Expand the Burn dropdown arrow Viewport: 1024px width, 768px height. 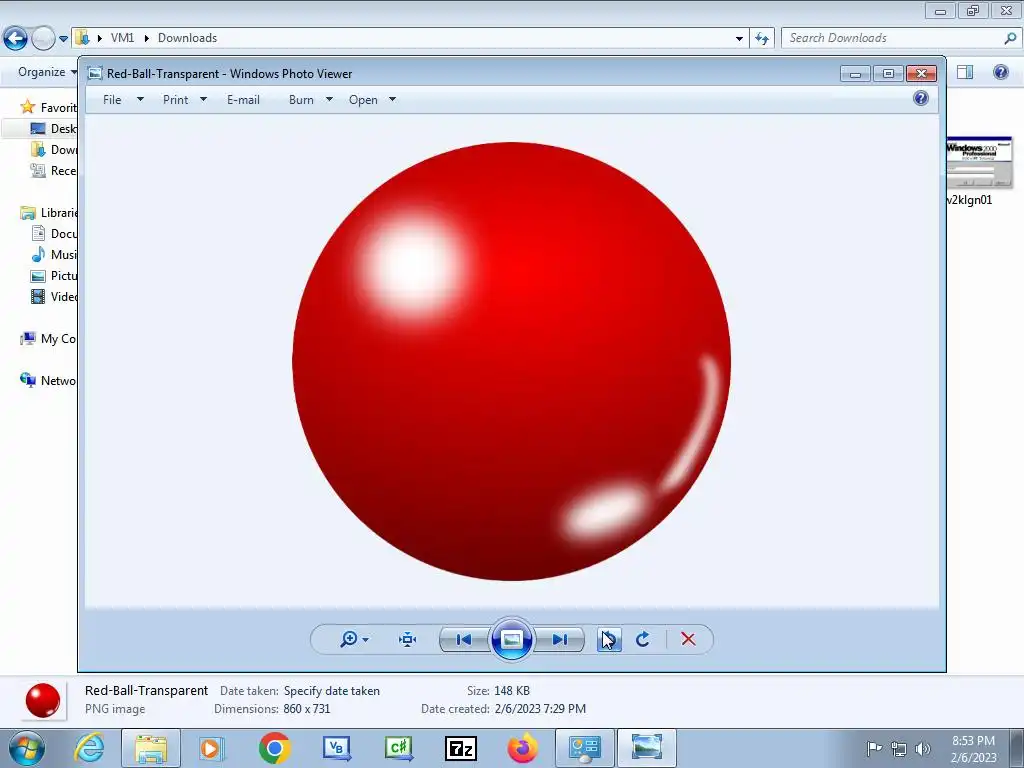(x=329, y=100)
